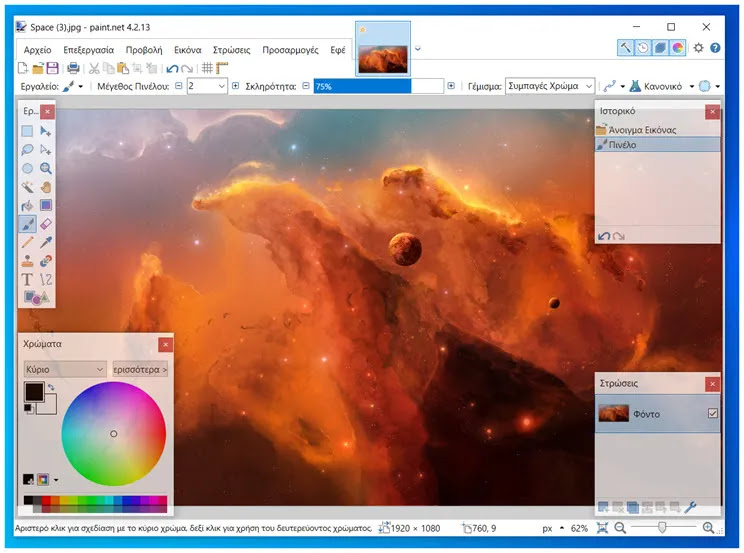Viewport: 744px width, 553px height.
Task: Decrease brush size with minus button
Action: 178,86
